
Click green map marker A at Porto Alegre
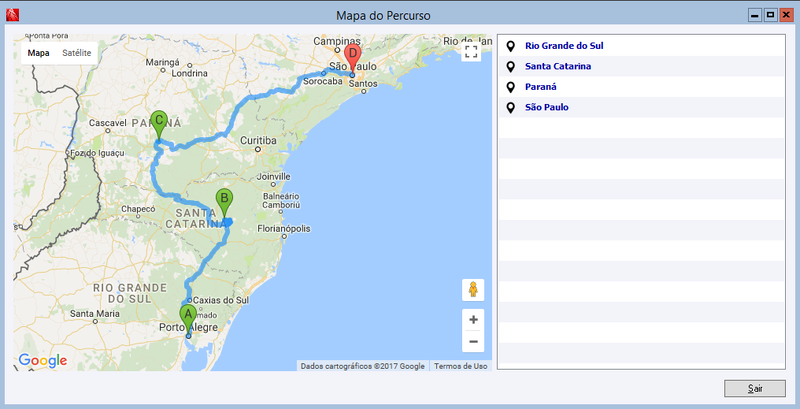(x=188, y=319)
